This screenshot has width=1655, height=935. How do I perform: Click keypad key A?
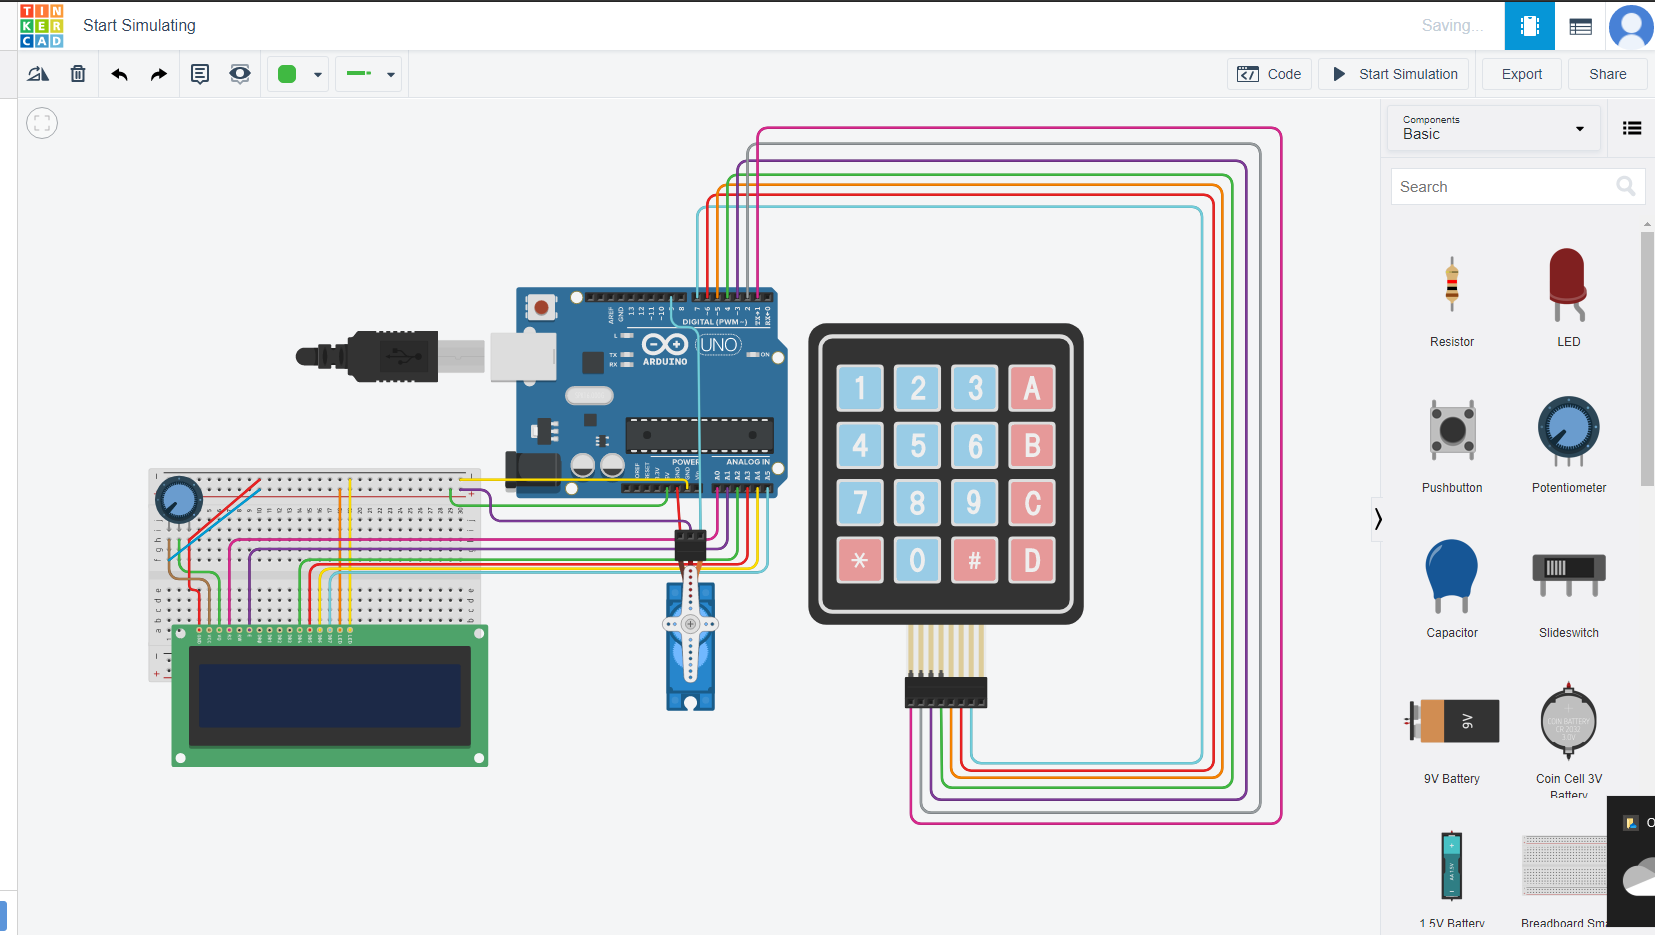[1032, 388]
